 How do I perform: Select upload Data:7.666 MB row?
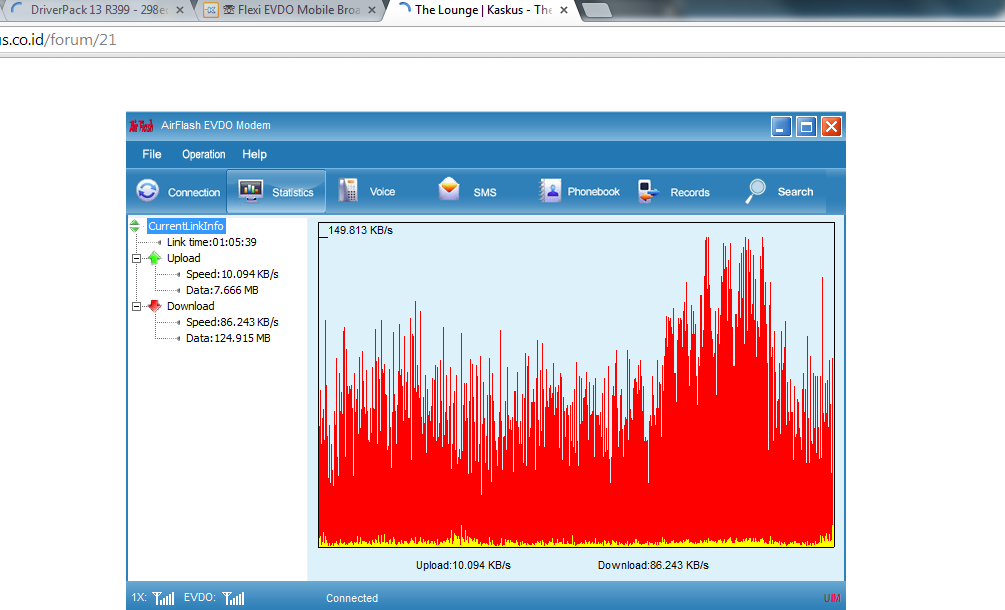[x=222, y=290]
